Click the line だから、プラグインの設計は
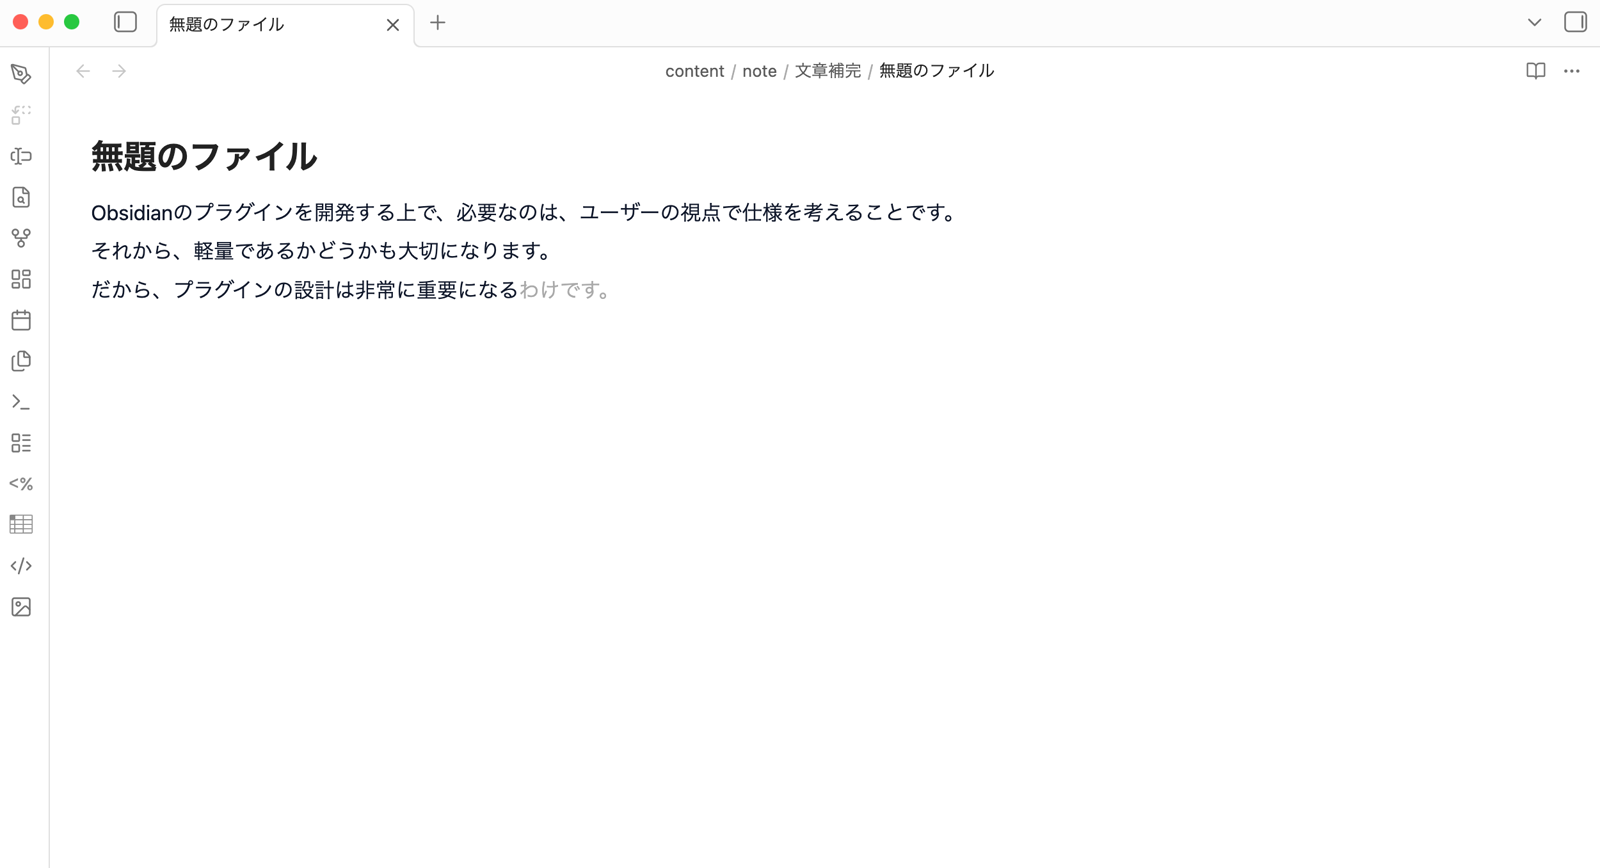Viewport: 1600px width, 868px height. [352, 290]
